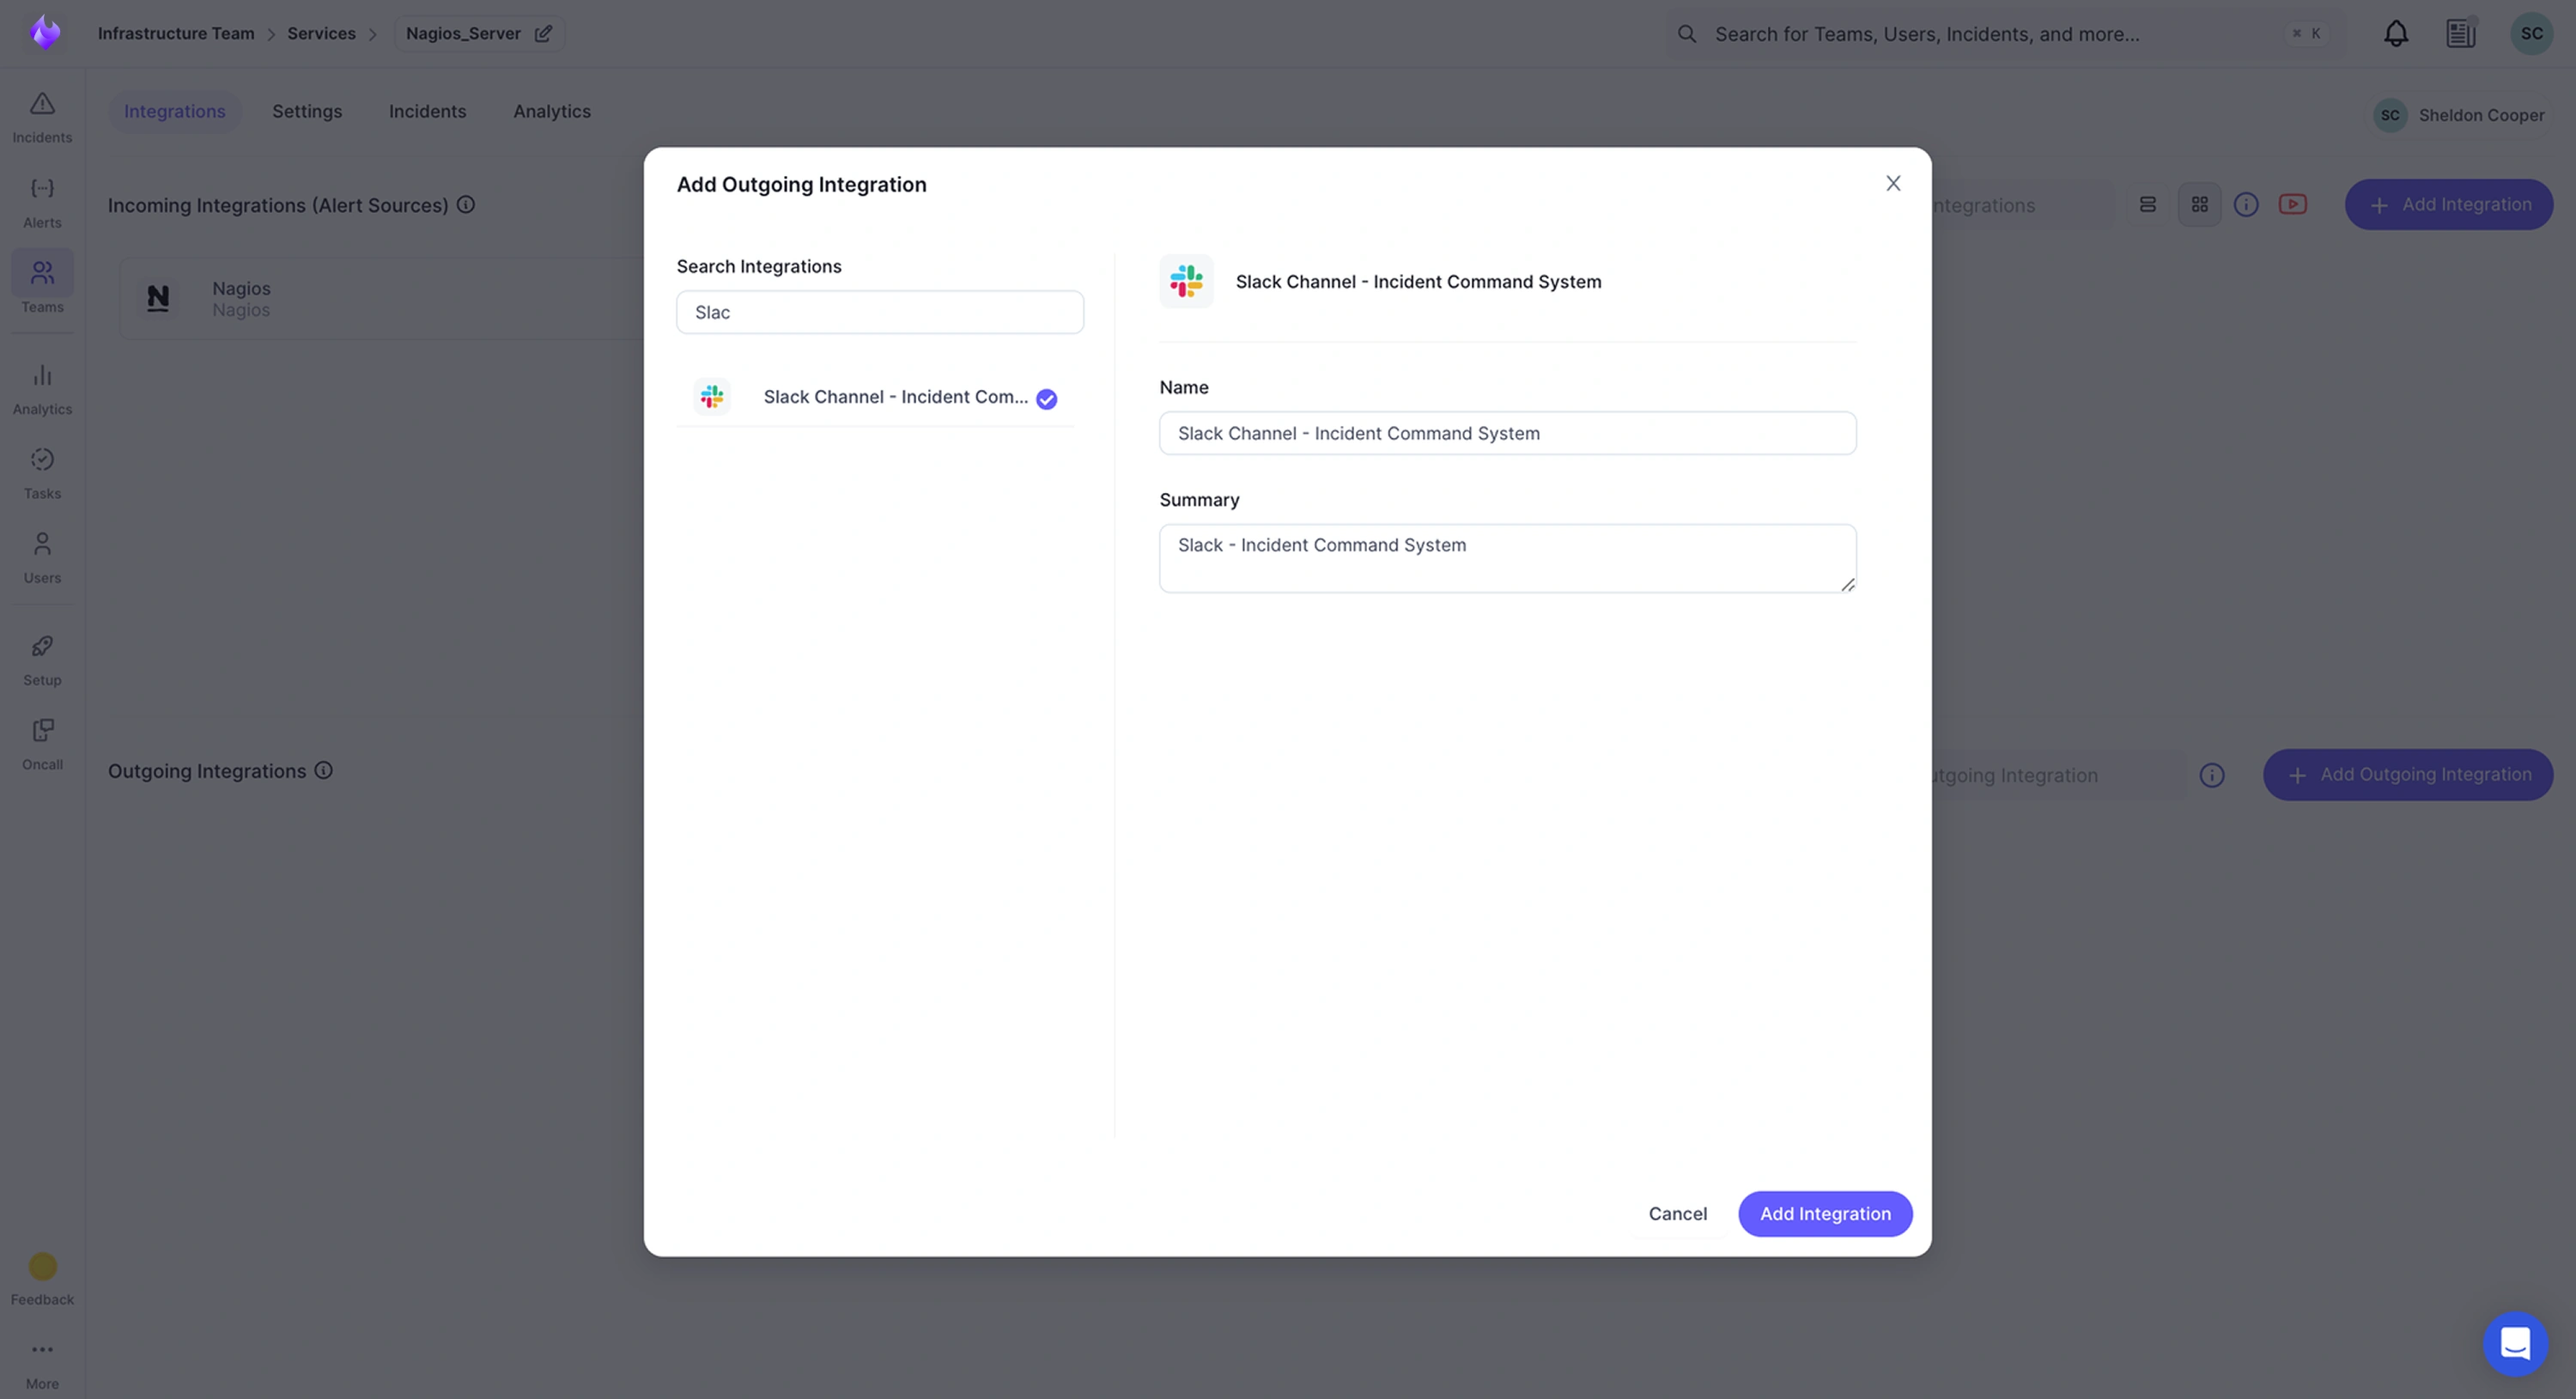
Task: Switch to grid view layout
Action: pyautogui.click(x=2199, y=205)
